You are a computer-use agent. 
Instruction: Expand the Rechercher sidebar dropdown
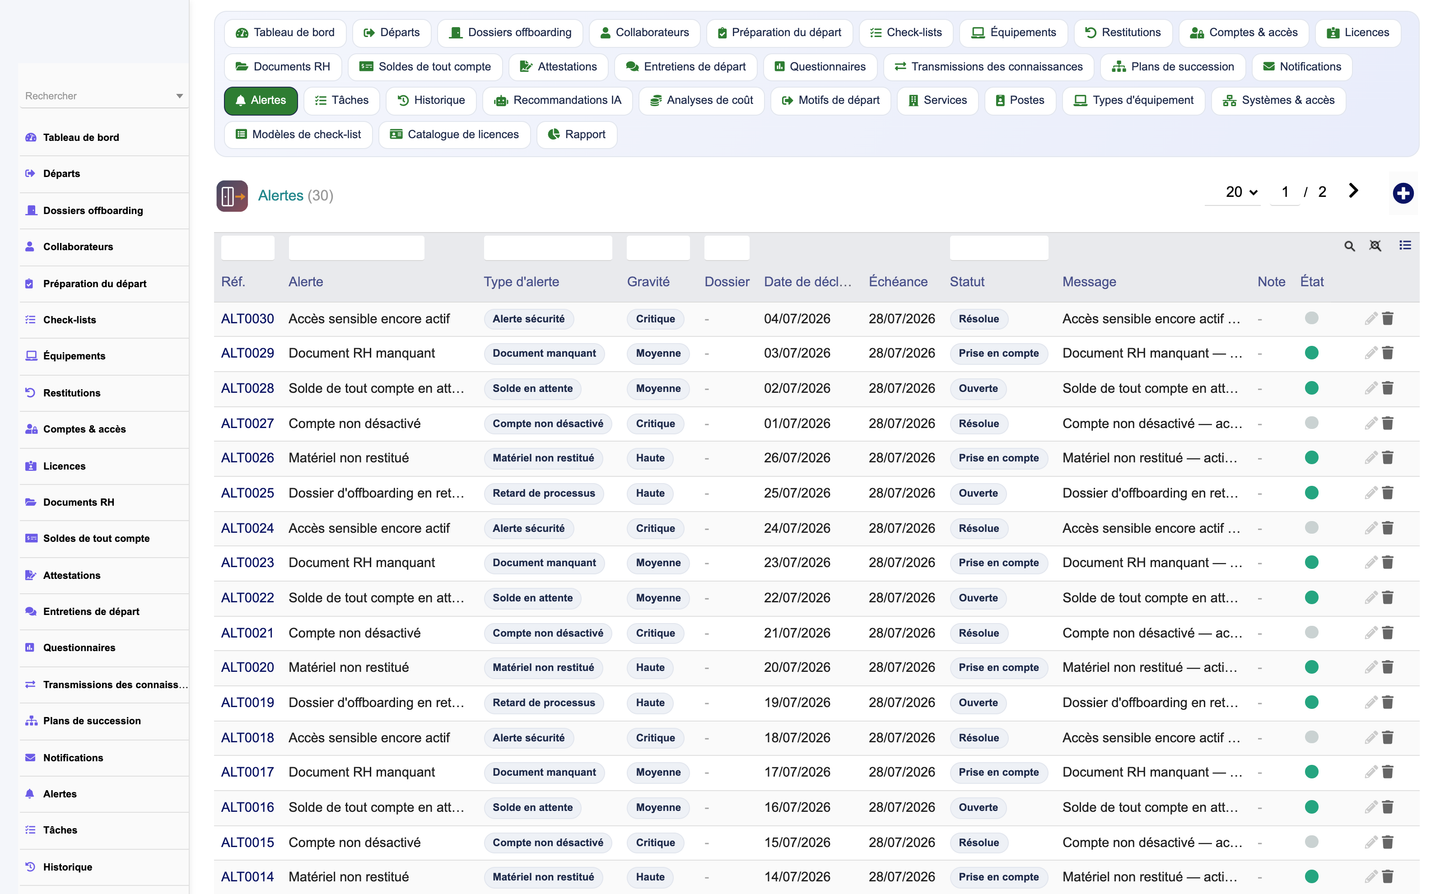tap(179, 96)
